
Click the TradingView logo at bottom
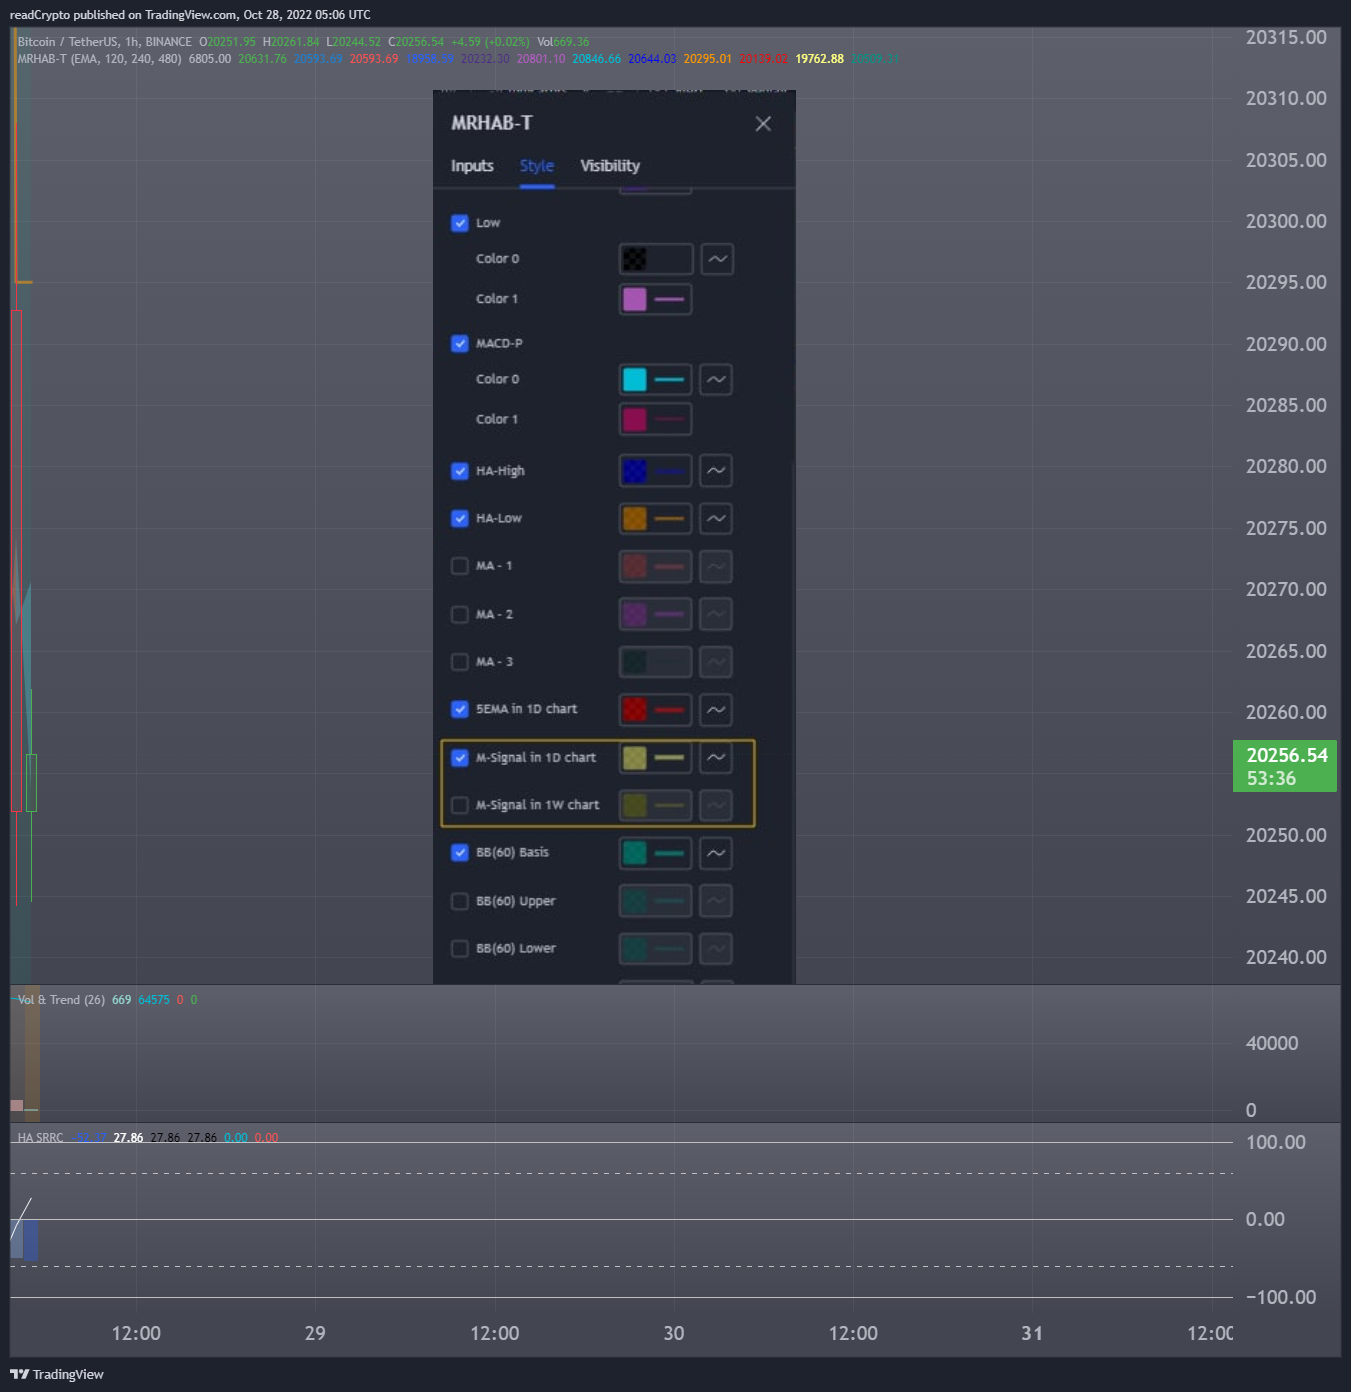pyautogui.click(x=57, y=1374)
